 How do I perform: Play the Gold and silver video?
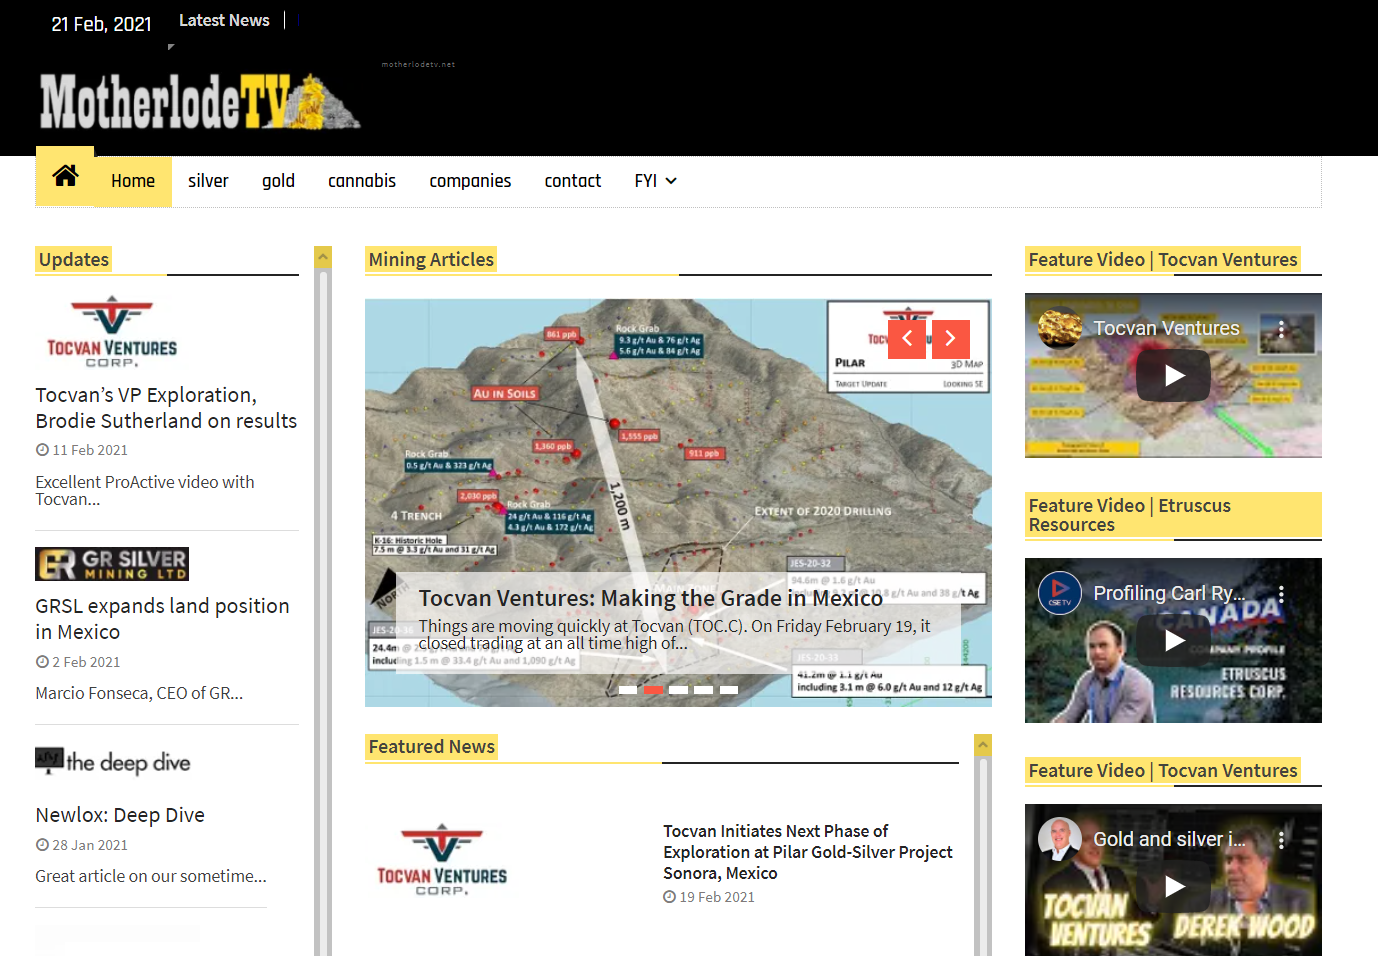pyautogui.click(x=1173, y=886)
